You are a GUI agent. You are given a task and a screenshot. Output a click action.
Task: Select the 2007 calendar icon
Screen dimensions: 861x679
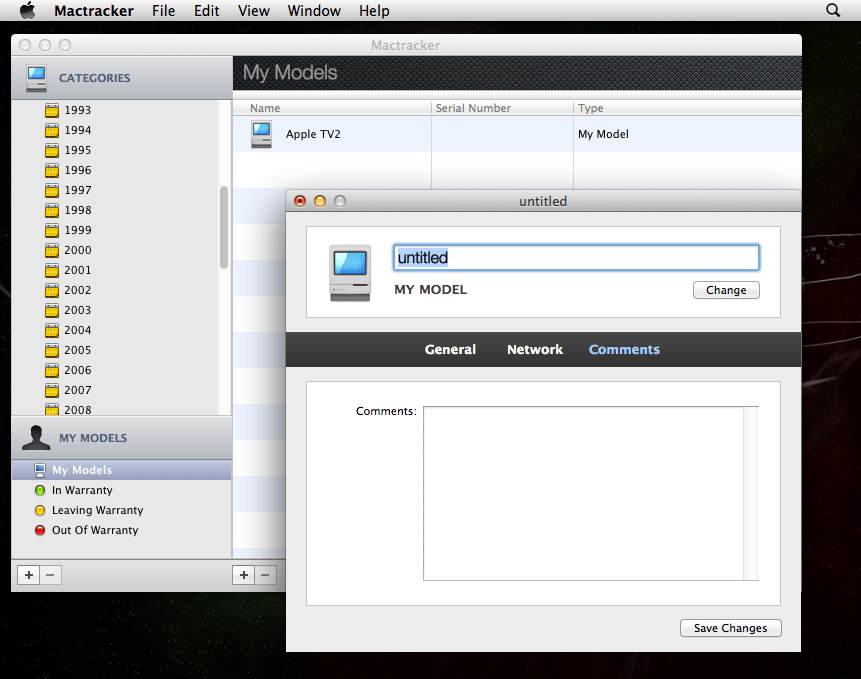[x=52, y=390]
